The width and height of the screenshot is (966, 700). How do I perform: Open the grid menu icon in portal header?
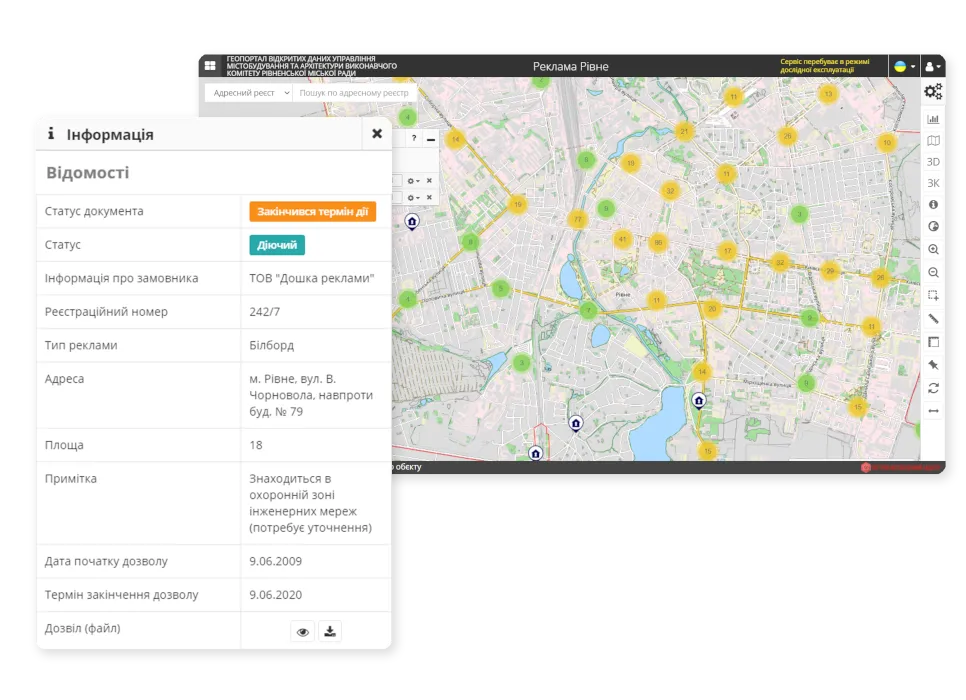coord(210,65)
